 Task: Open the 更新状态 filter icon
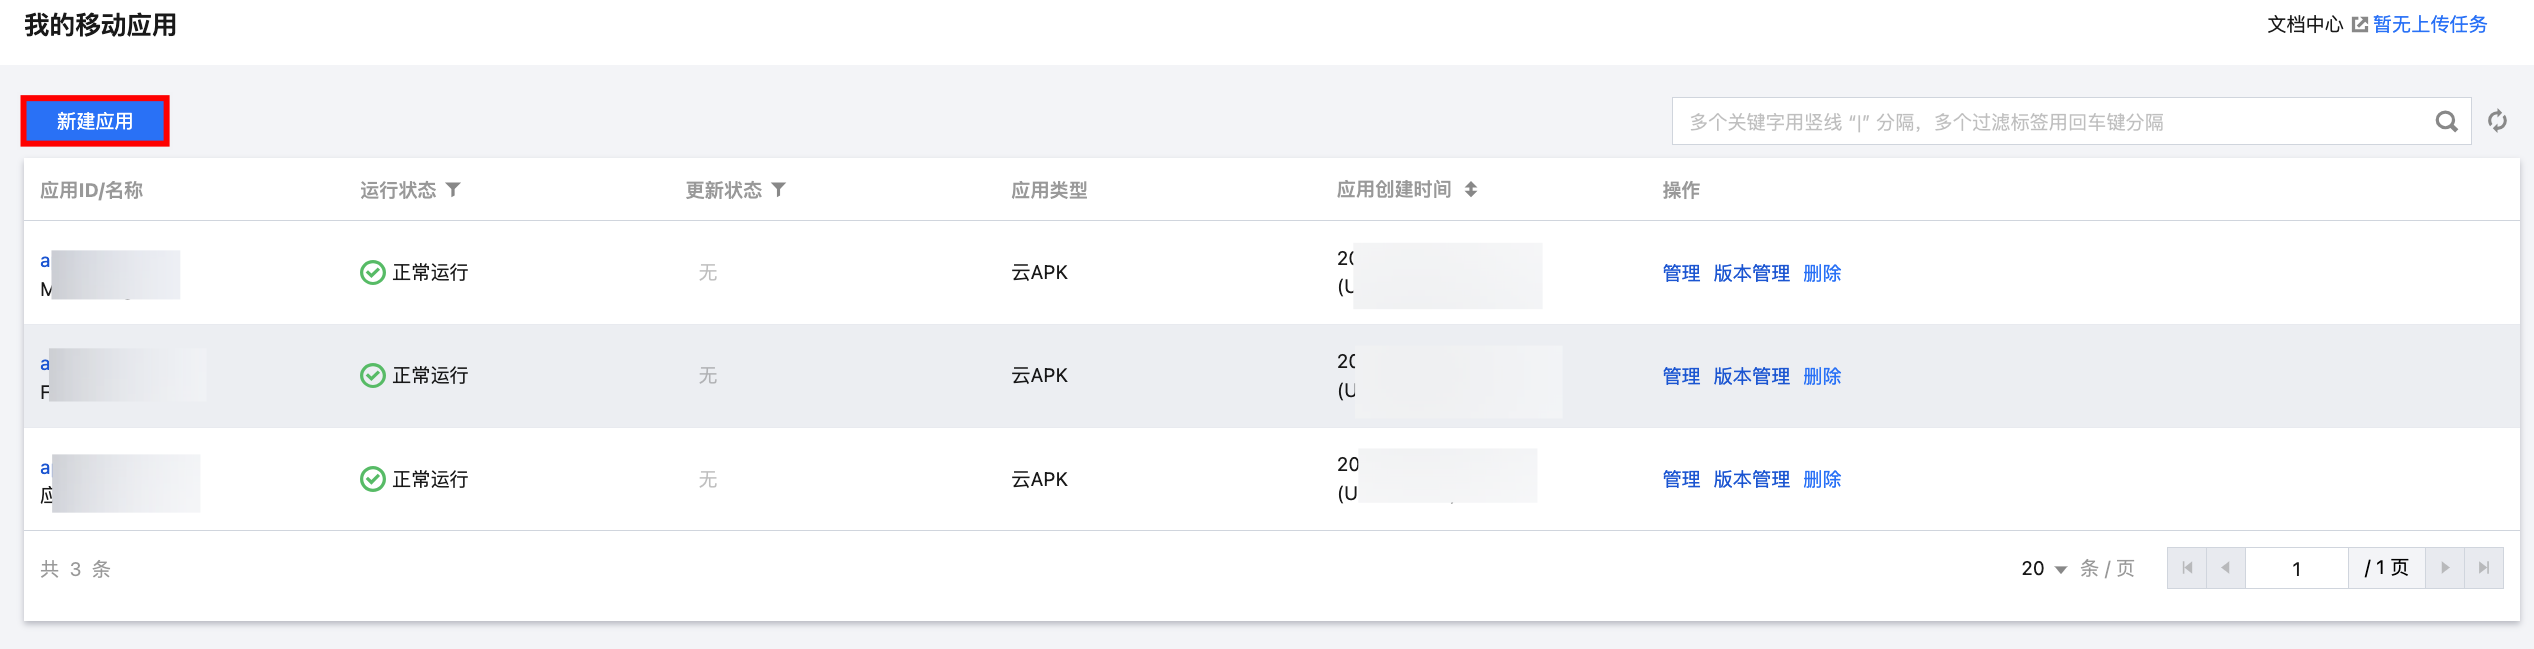[x=779, y=190]
